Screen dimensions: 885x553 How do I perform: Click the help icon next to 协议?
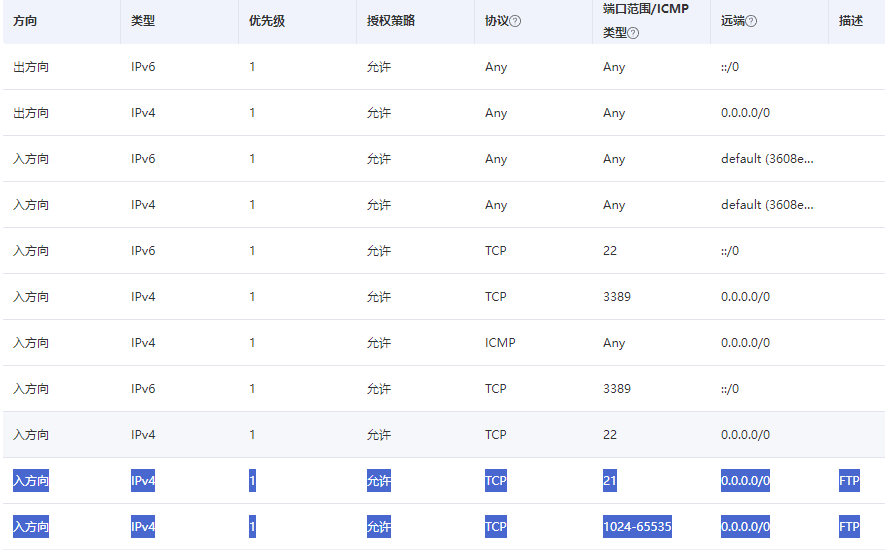[515, 22]
